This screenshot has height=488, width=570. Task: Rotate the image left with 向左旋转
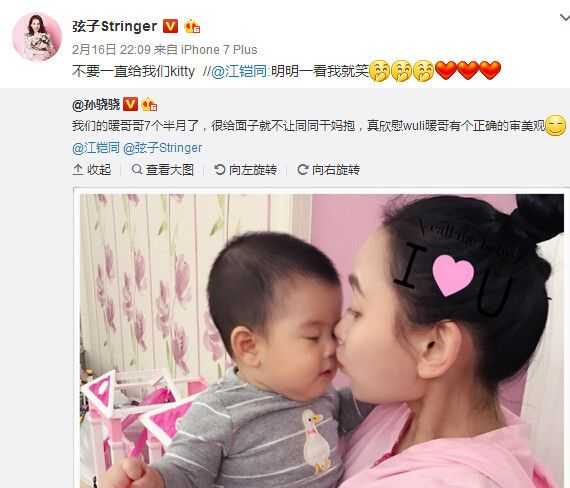(245, 169)
